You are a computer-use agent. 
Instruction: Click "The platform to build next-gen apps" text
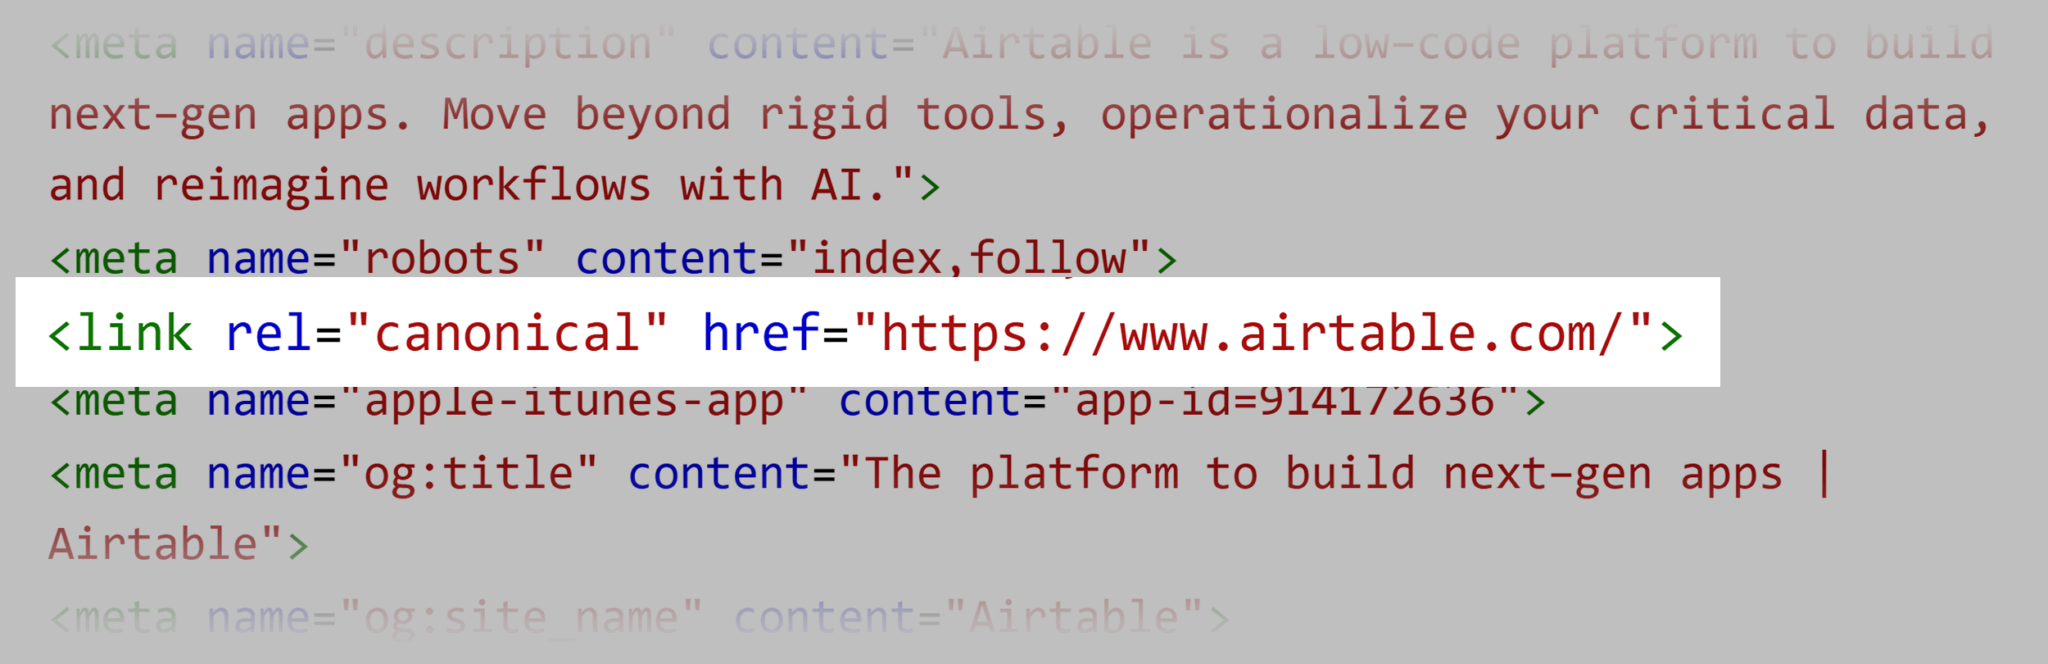(x=1323, y=474)
